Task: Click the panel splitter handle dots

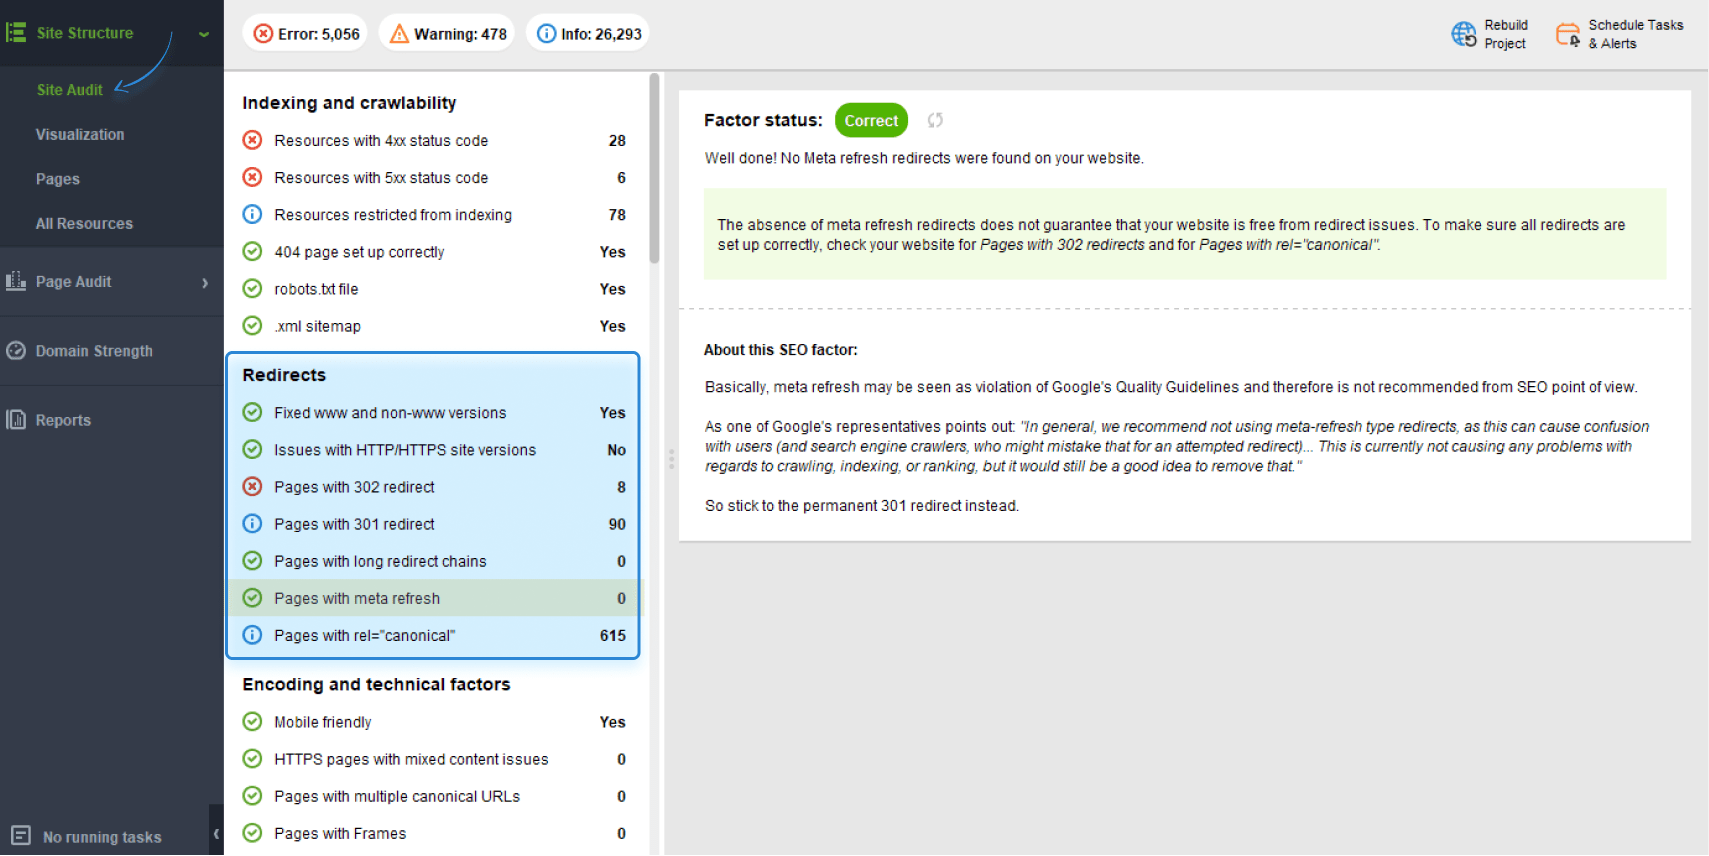Action: click(671, 459)
